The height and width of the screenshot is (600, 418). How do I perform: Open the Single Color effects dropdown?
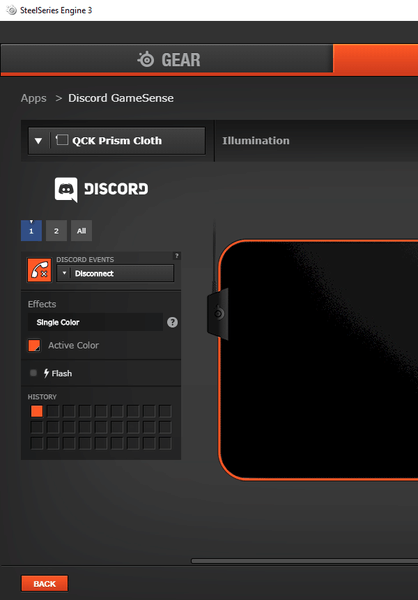click(95, 322)
